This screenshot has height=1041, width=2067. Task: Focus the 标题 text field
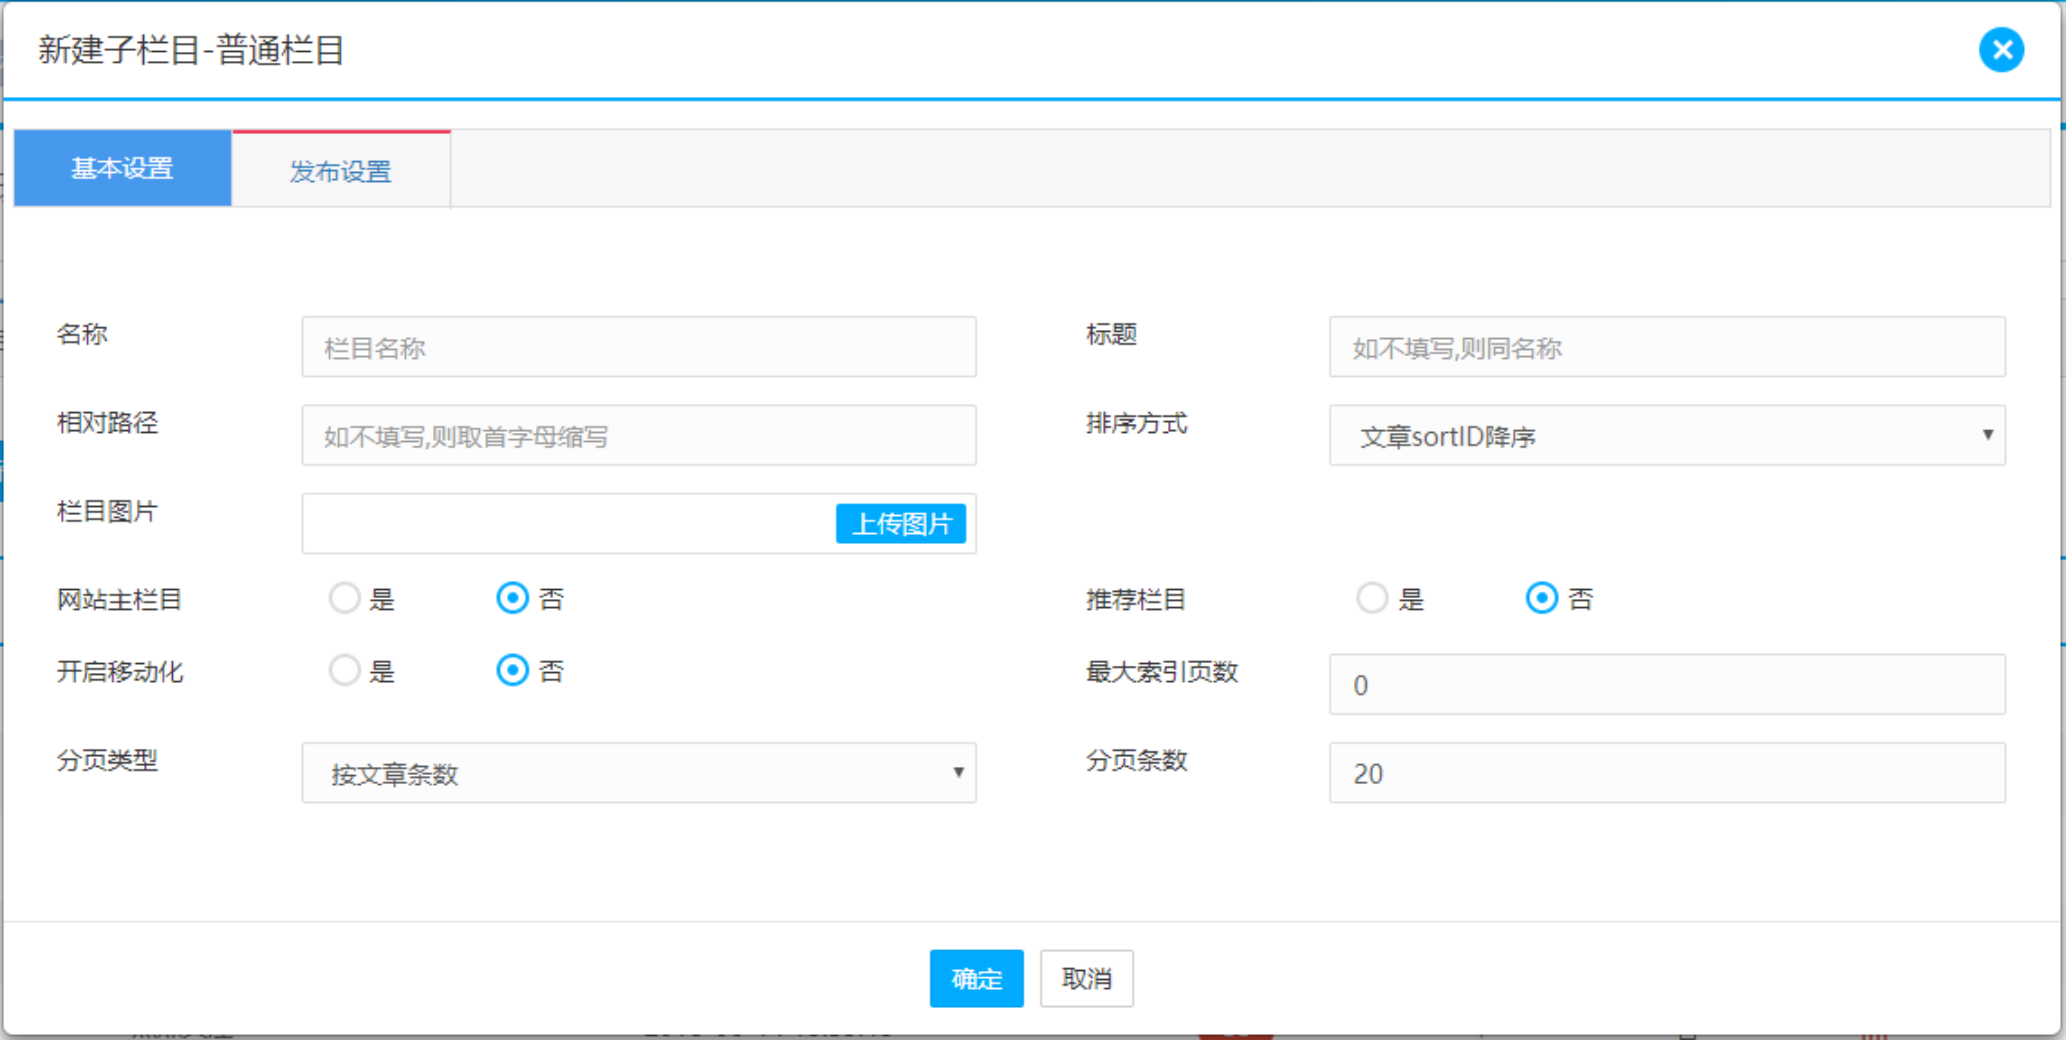1666,347
